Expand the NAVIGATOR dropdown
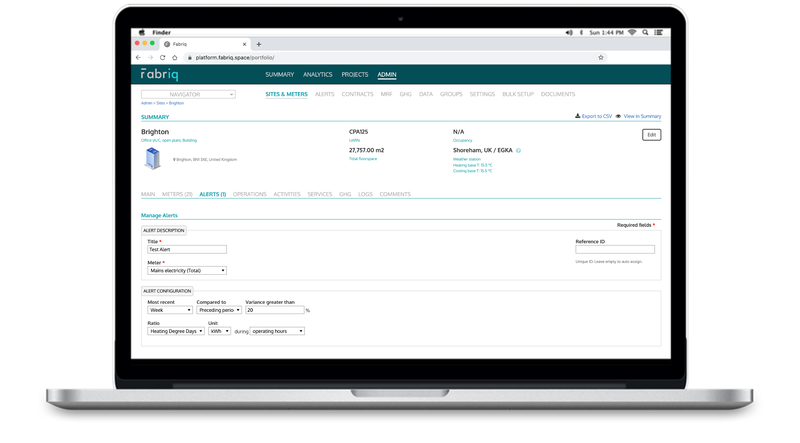 pos(188,94)
